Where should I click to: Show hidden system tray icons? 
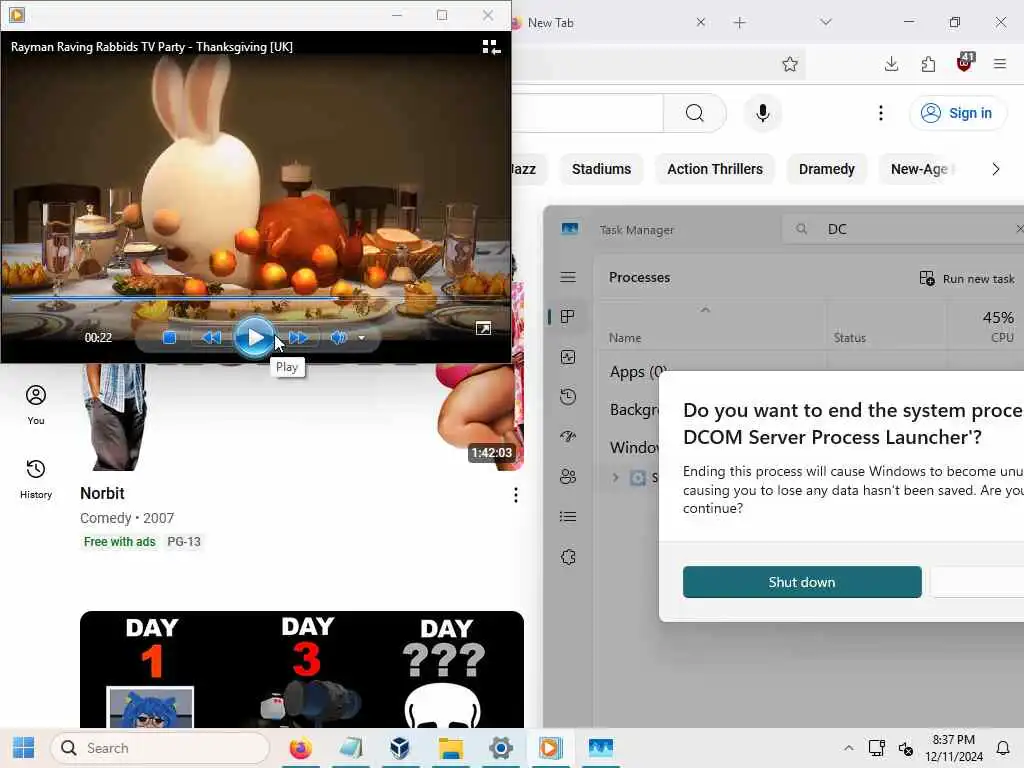point(848,748)
